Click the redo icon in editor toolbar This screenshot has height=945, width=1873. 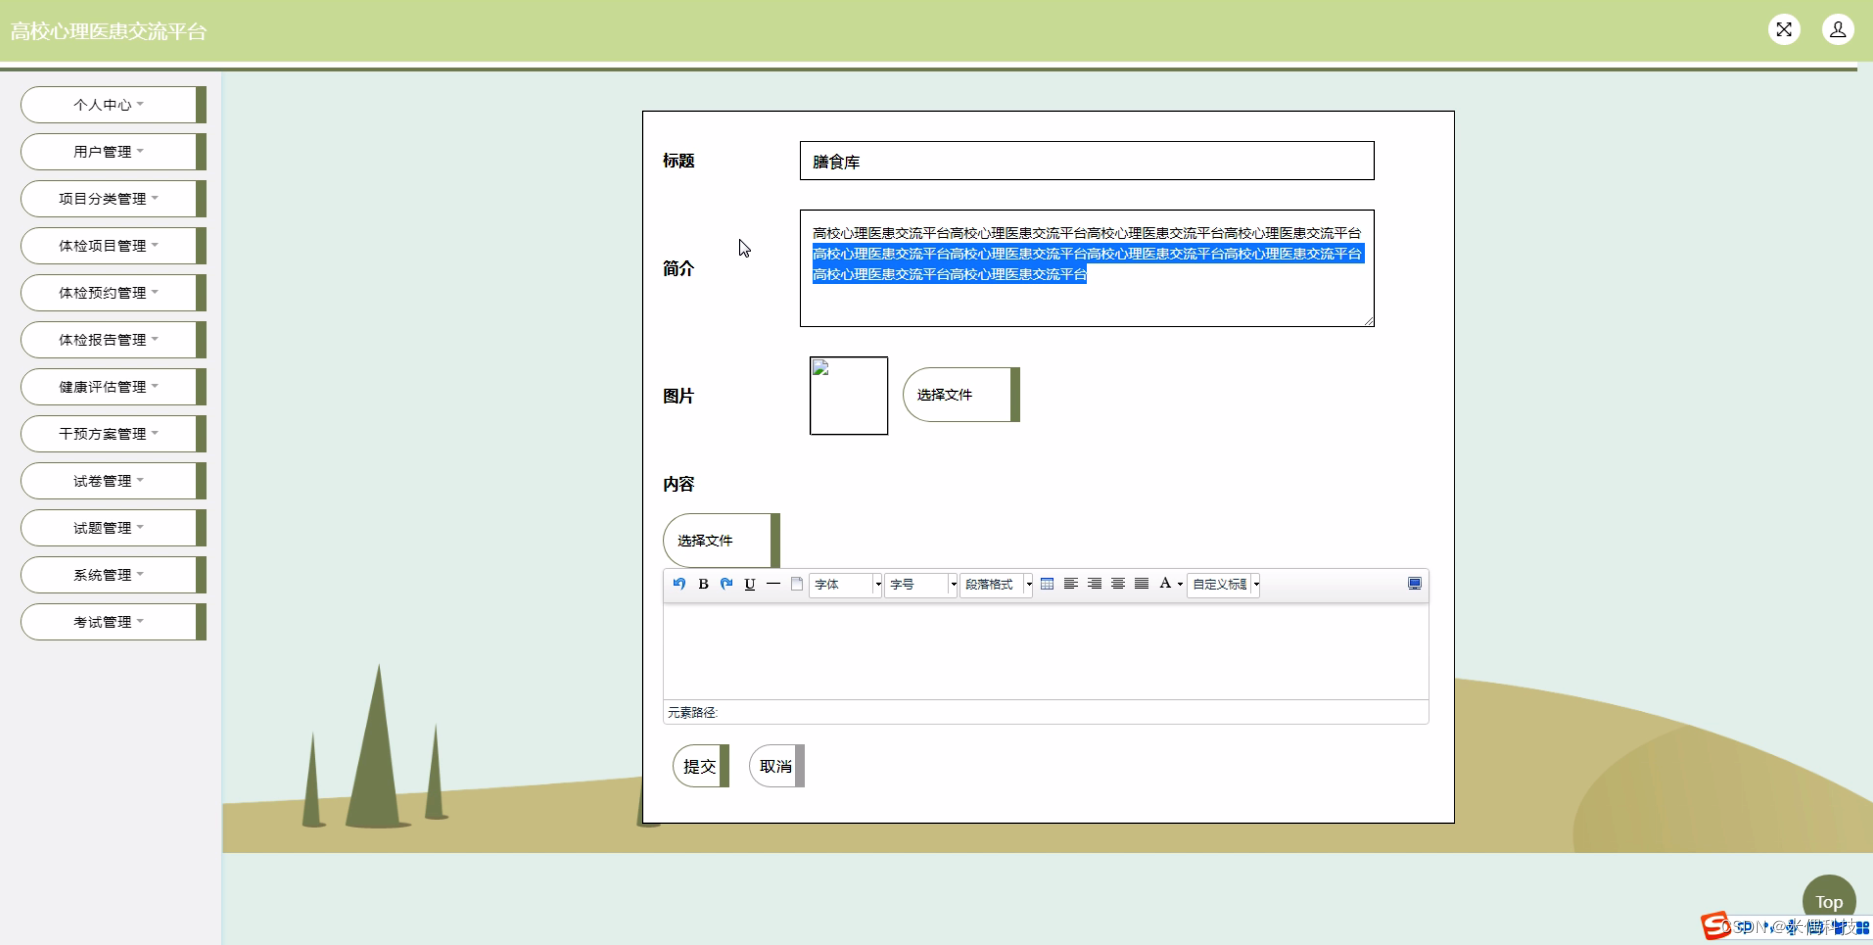coord(727,584)
